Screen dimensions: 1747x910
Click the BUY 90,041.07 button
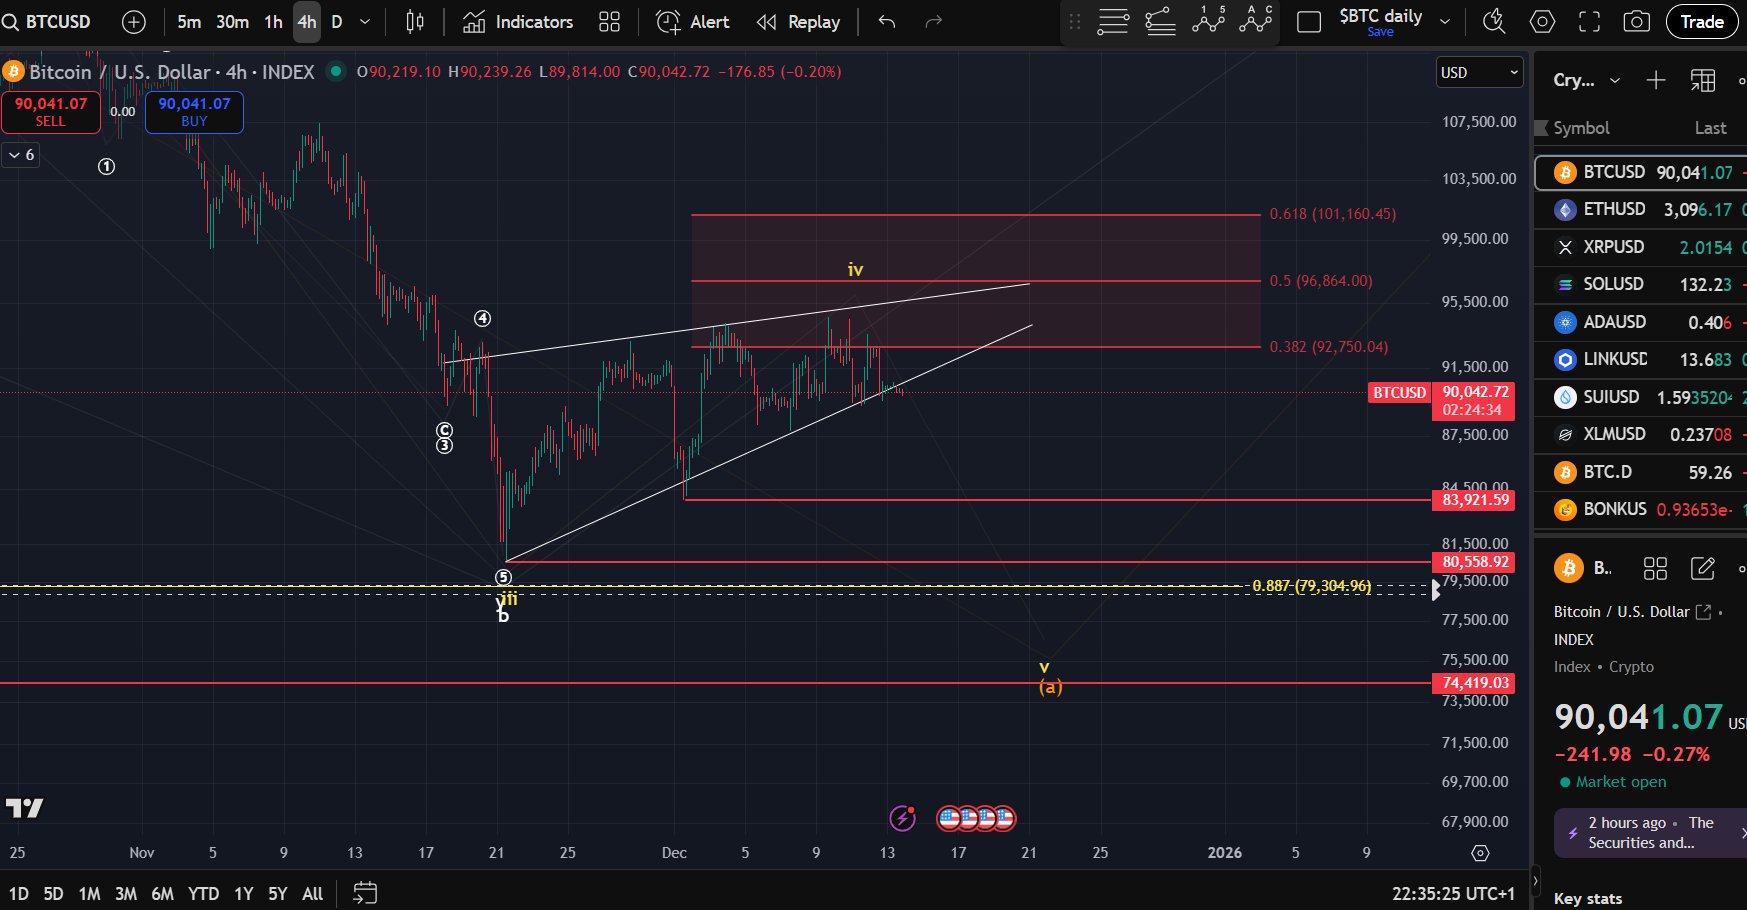coord(194,112)
